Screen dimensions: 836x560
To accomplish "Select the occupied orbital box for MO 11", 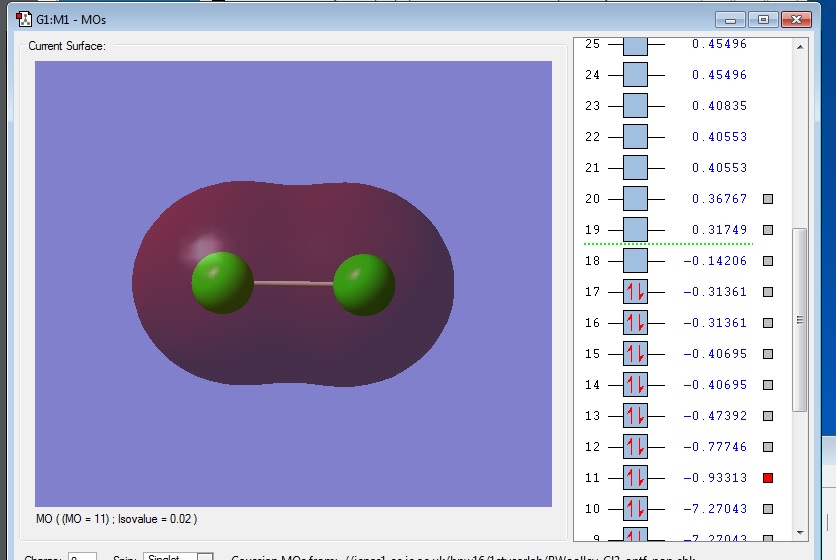I will point(635,478).
